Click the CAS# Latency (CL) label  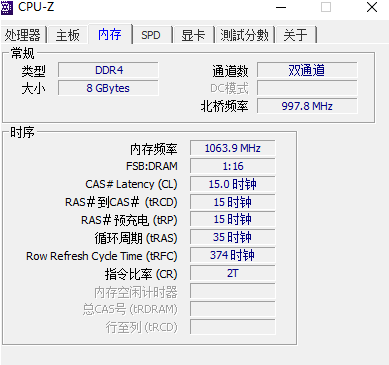coord(131,184)
